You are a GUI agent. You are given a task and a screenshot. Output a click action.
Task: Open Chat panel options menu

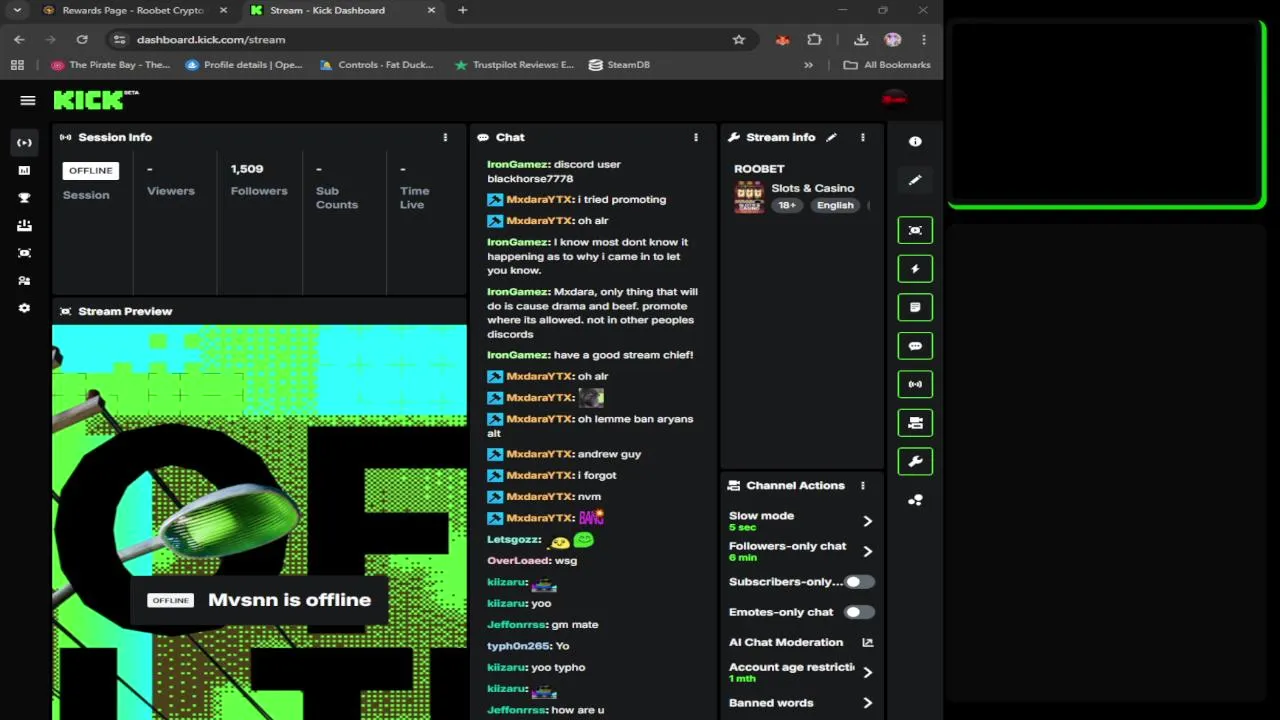pyautogui.click(x=696, y=137)
